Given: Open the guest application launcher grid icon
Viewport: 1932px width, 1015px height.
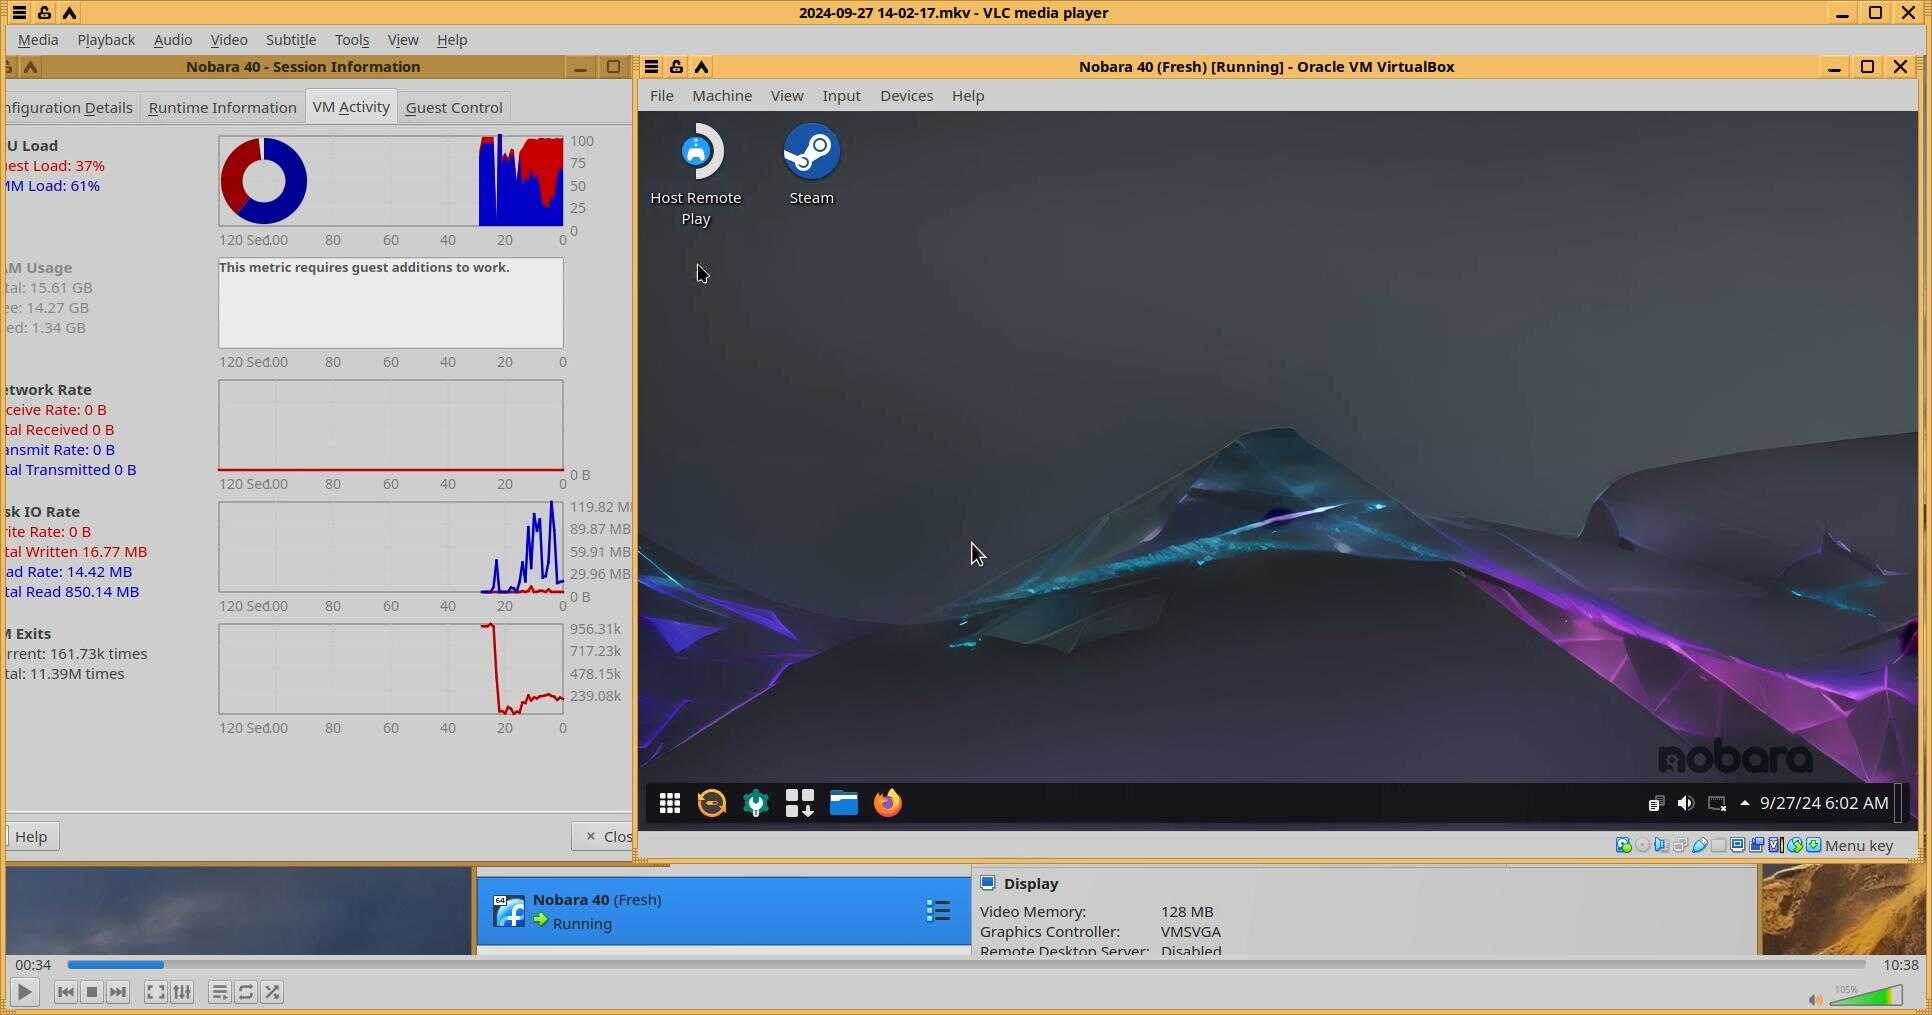Looking at the screenshot, I should pos(669,803).
